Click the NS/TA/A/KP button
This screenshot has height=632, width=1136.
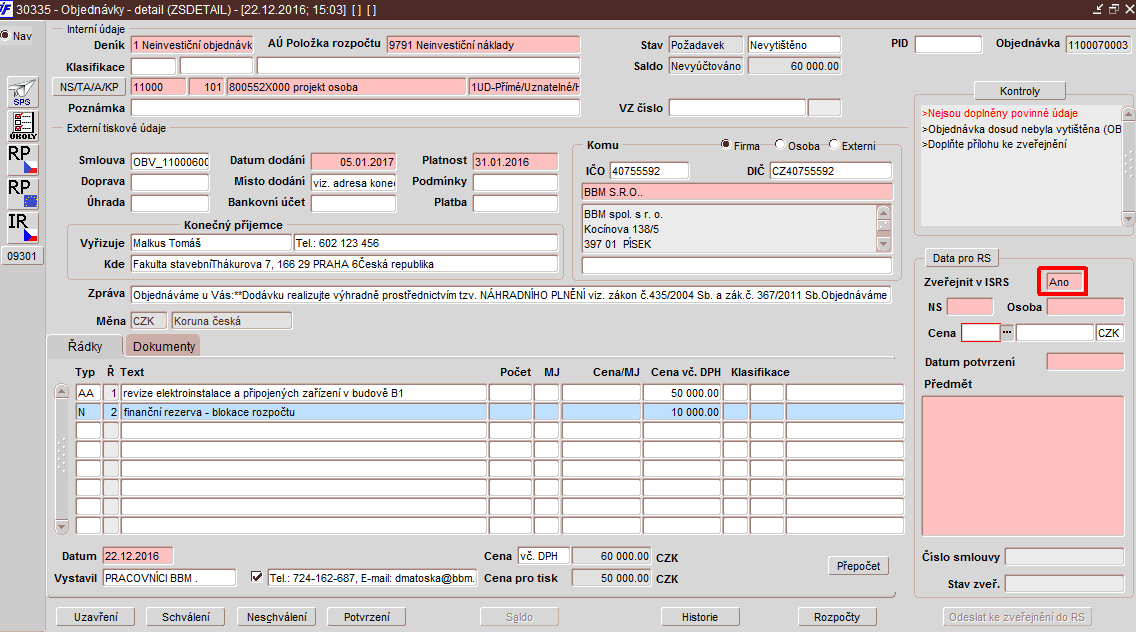pyautogui.click(x=89, y=87)
